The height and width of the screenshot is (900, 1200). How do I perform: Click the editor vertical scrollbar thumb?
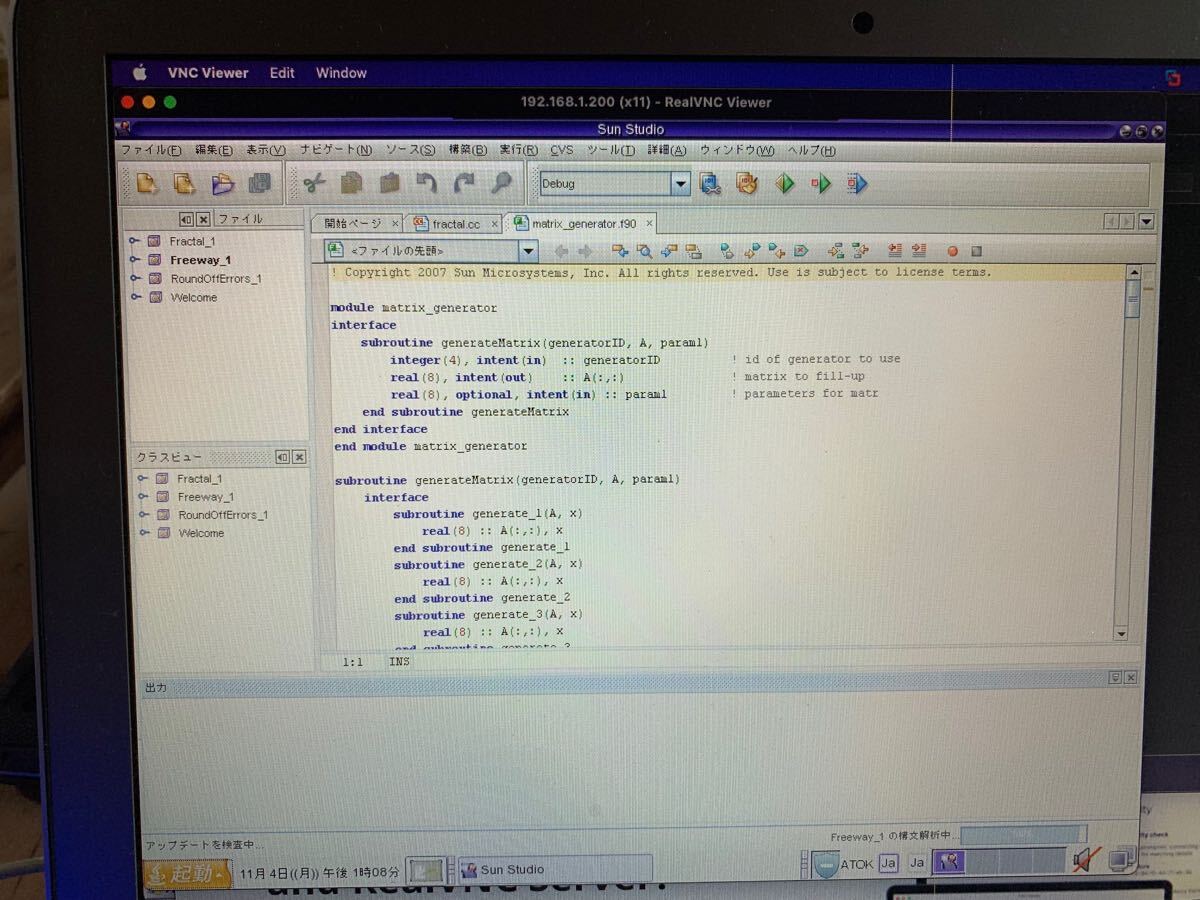pyautogui.click(x=1133, y=298)
